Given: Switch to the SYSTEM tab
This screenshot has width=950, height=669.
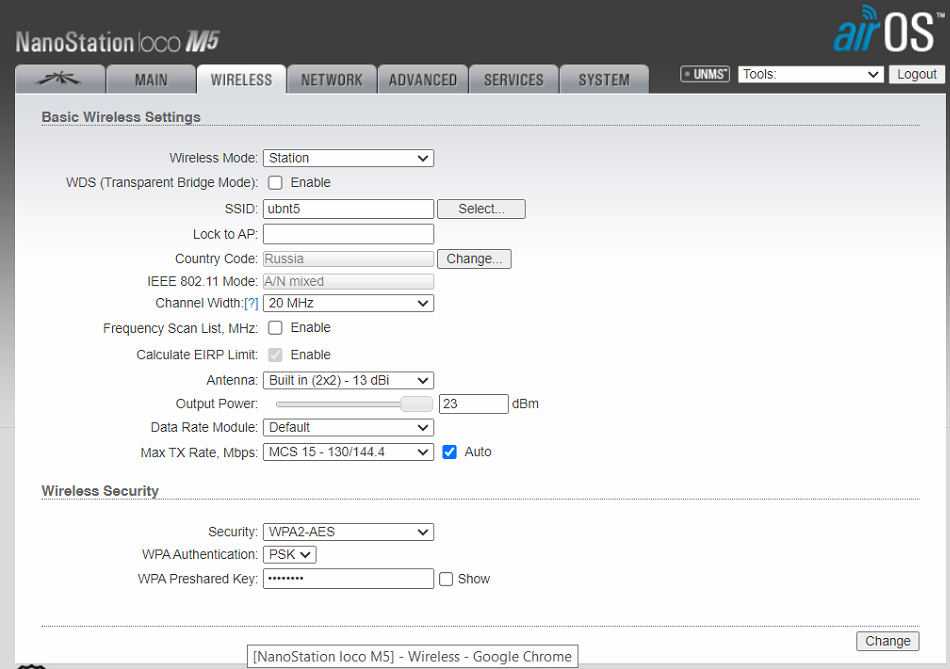Looking at the screenshot, I should tap(604, 79).
